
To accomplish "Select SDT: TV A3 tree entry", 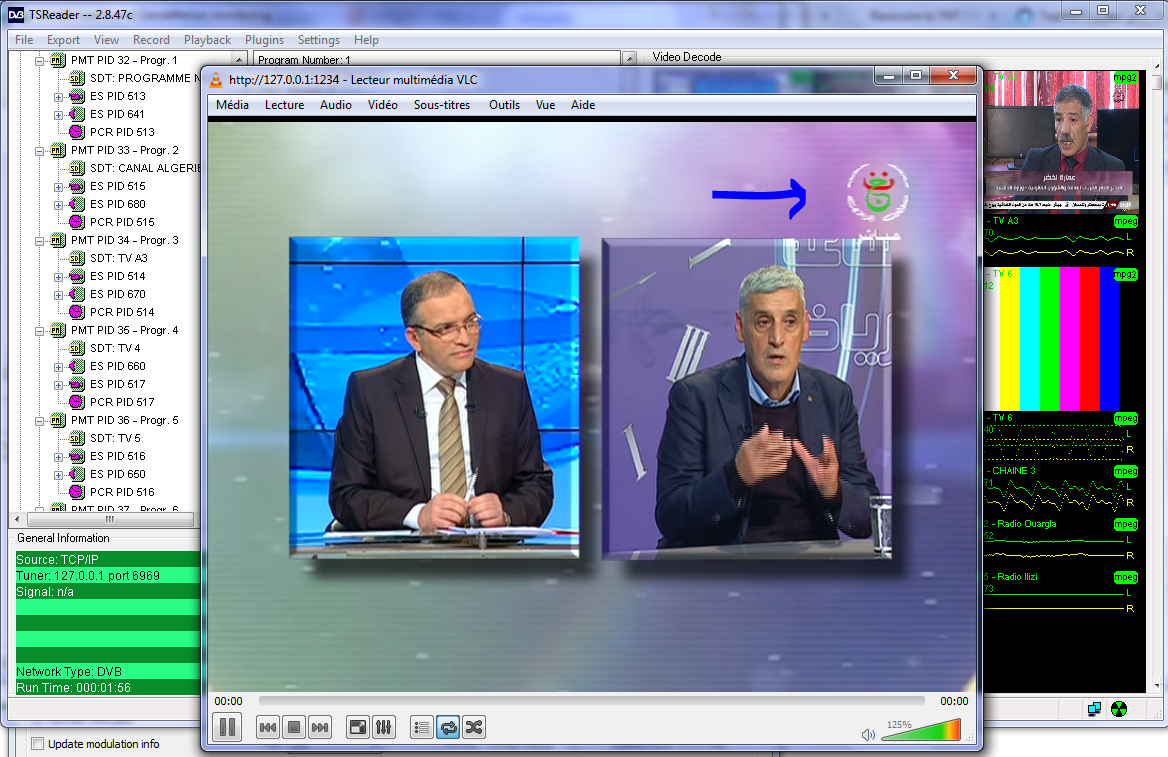I will coord(118,258).
